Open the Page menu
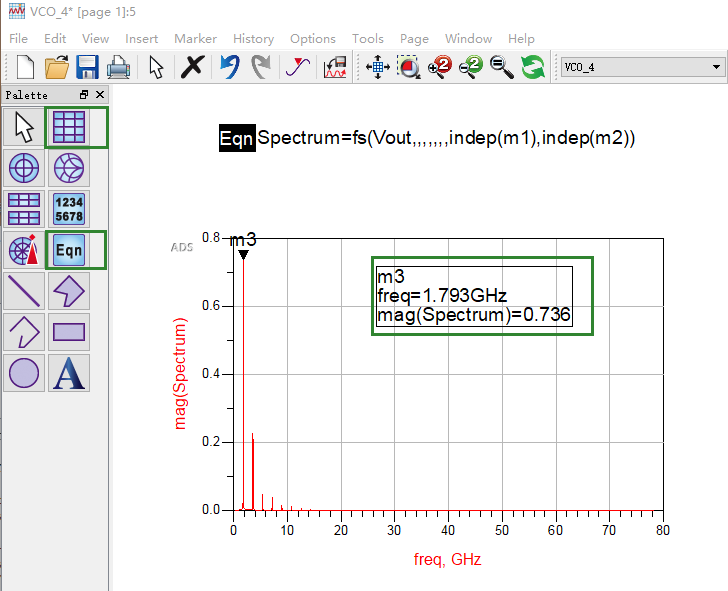 414,39
